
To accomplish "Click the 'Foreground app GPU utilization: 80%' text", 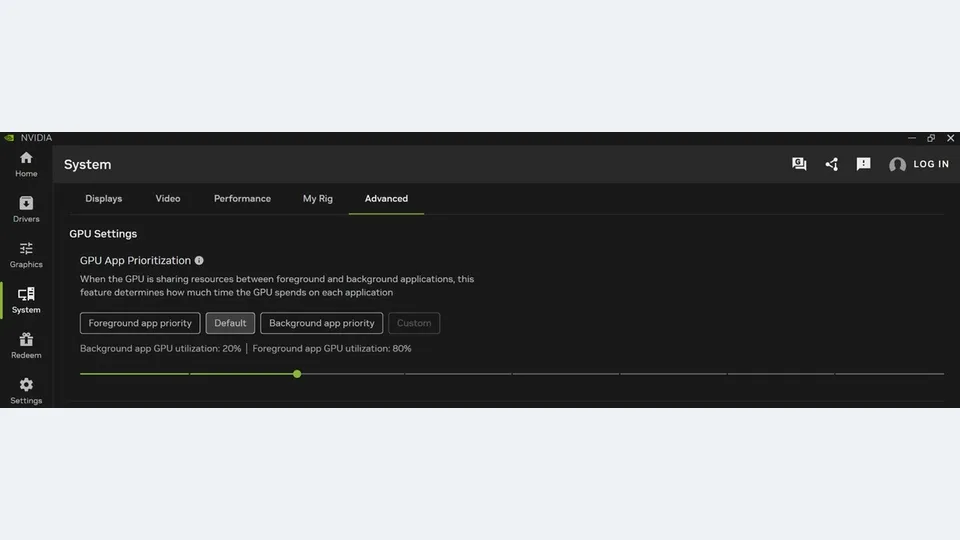I will pyautogui.click(x=332, y=348).
